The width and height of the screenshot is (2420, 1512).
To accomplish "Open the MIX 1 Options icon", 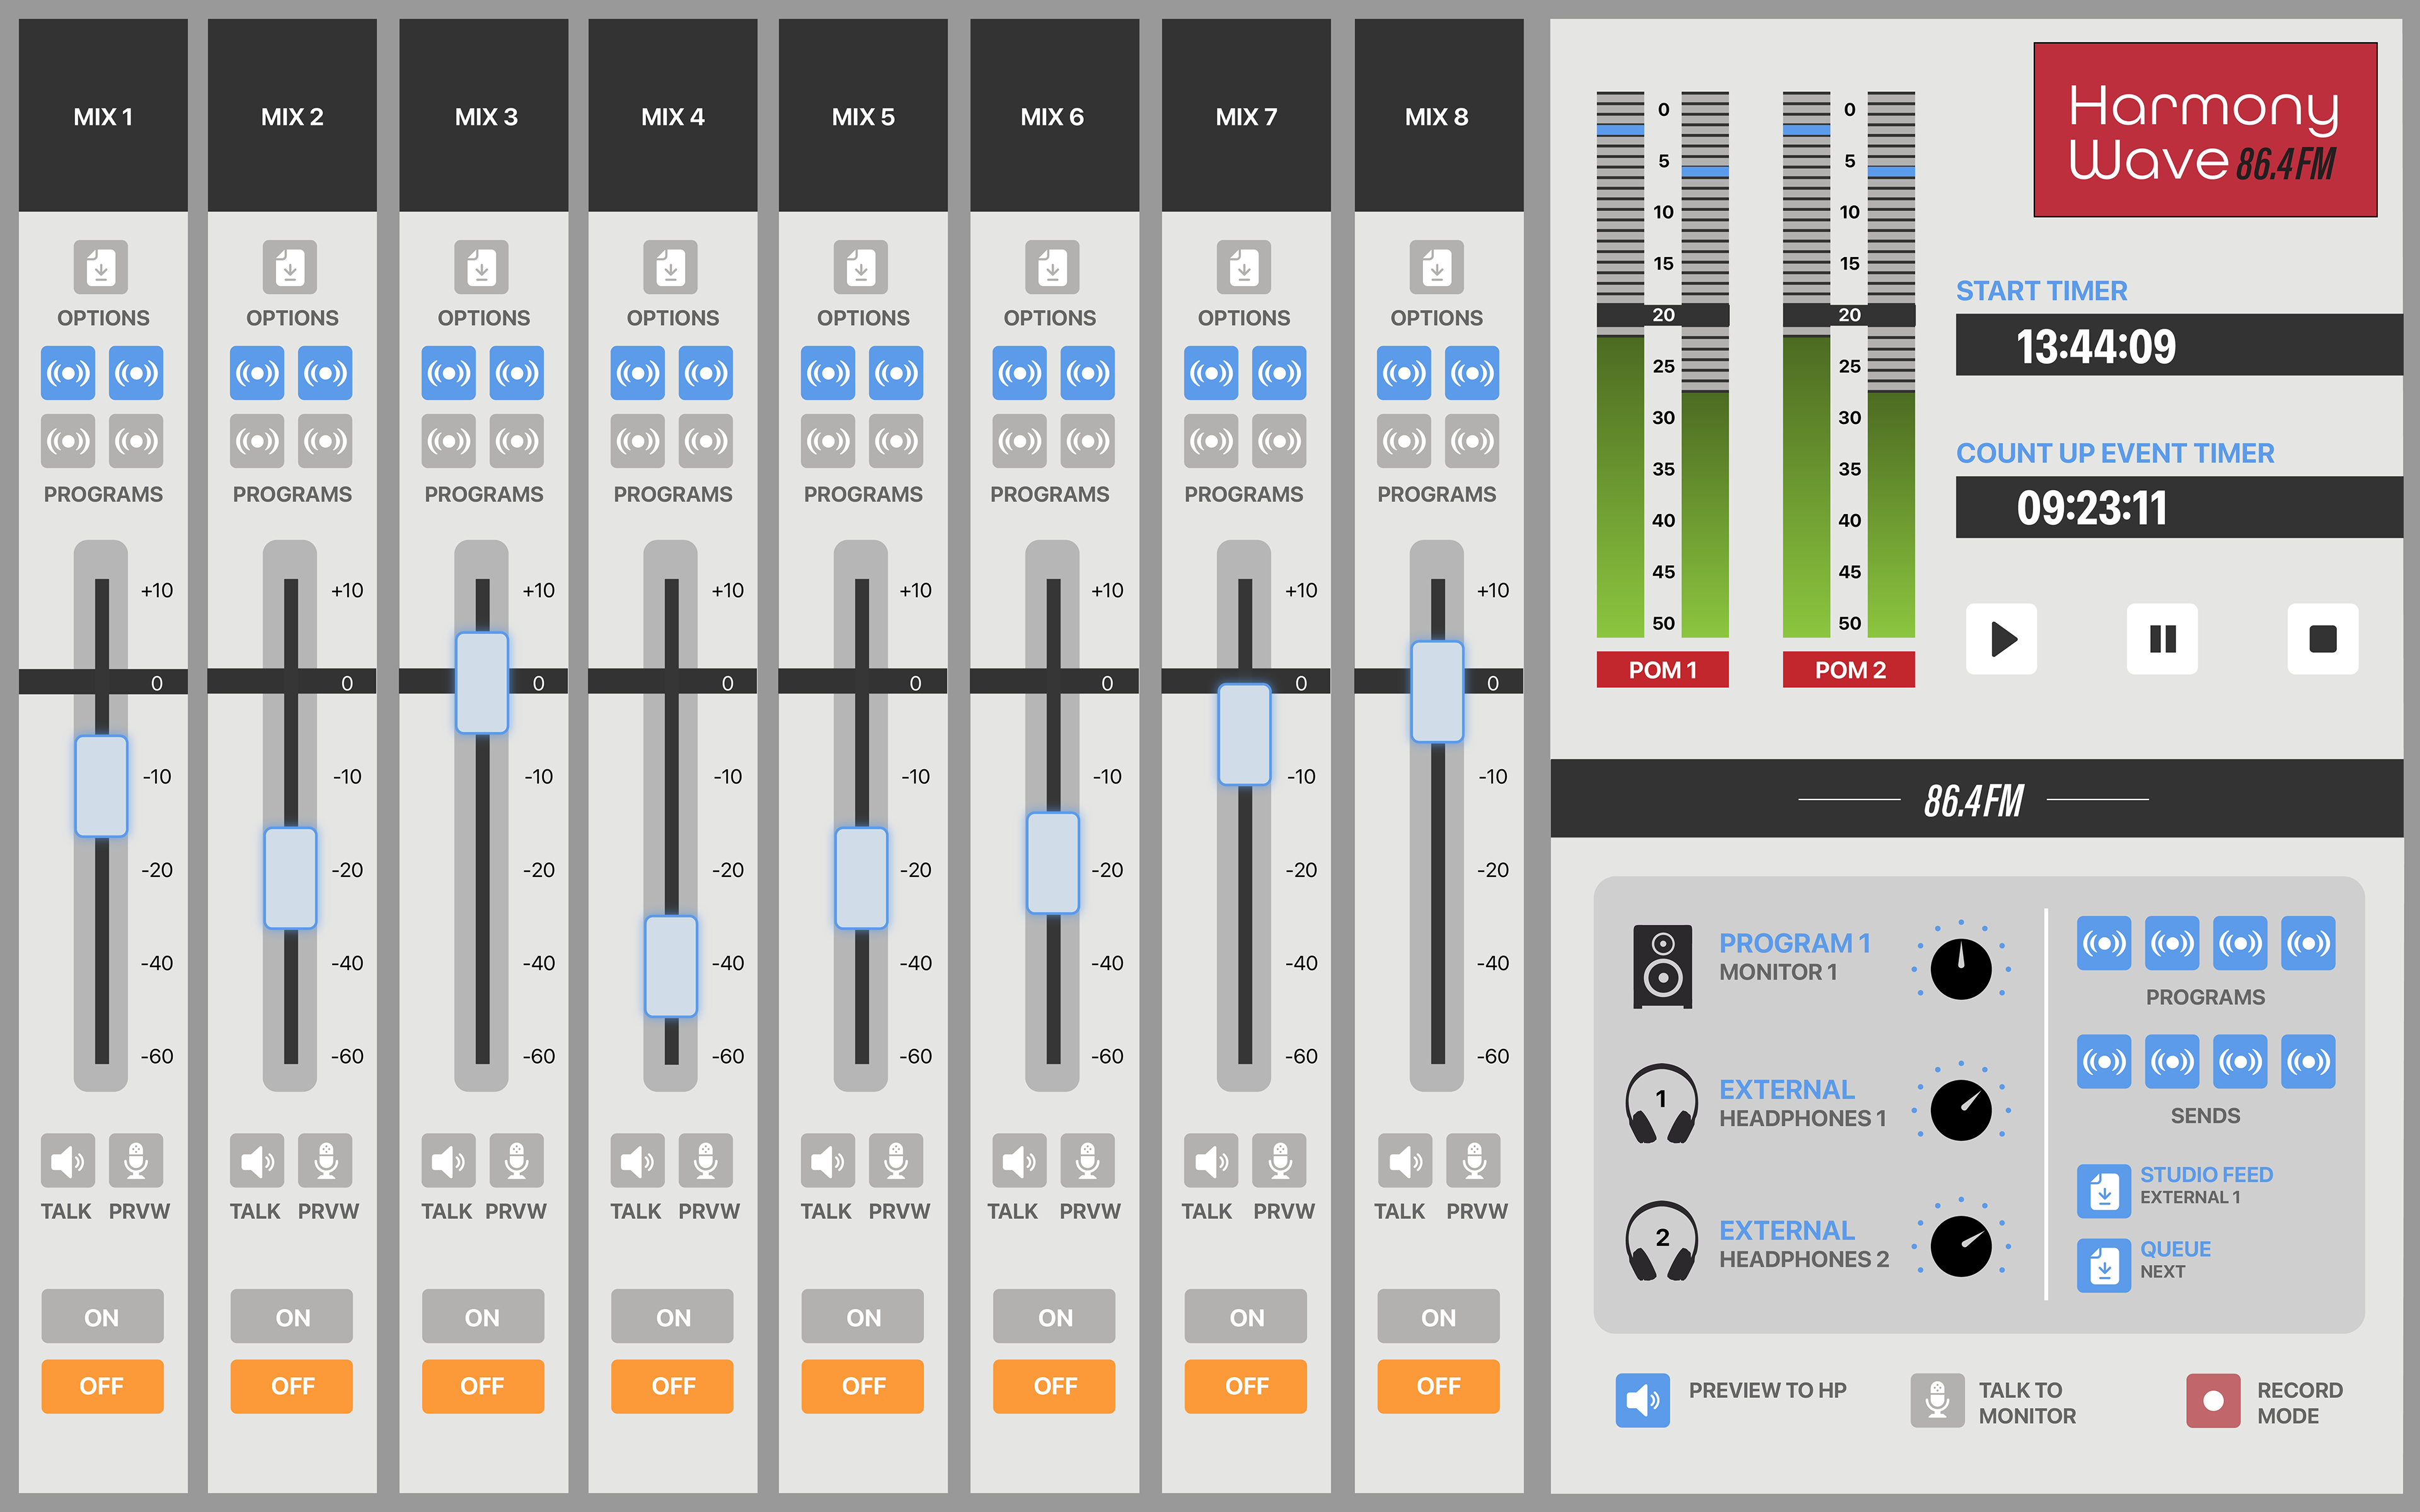I will pyautogui.click(x=100, y=267).
